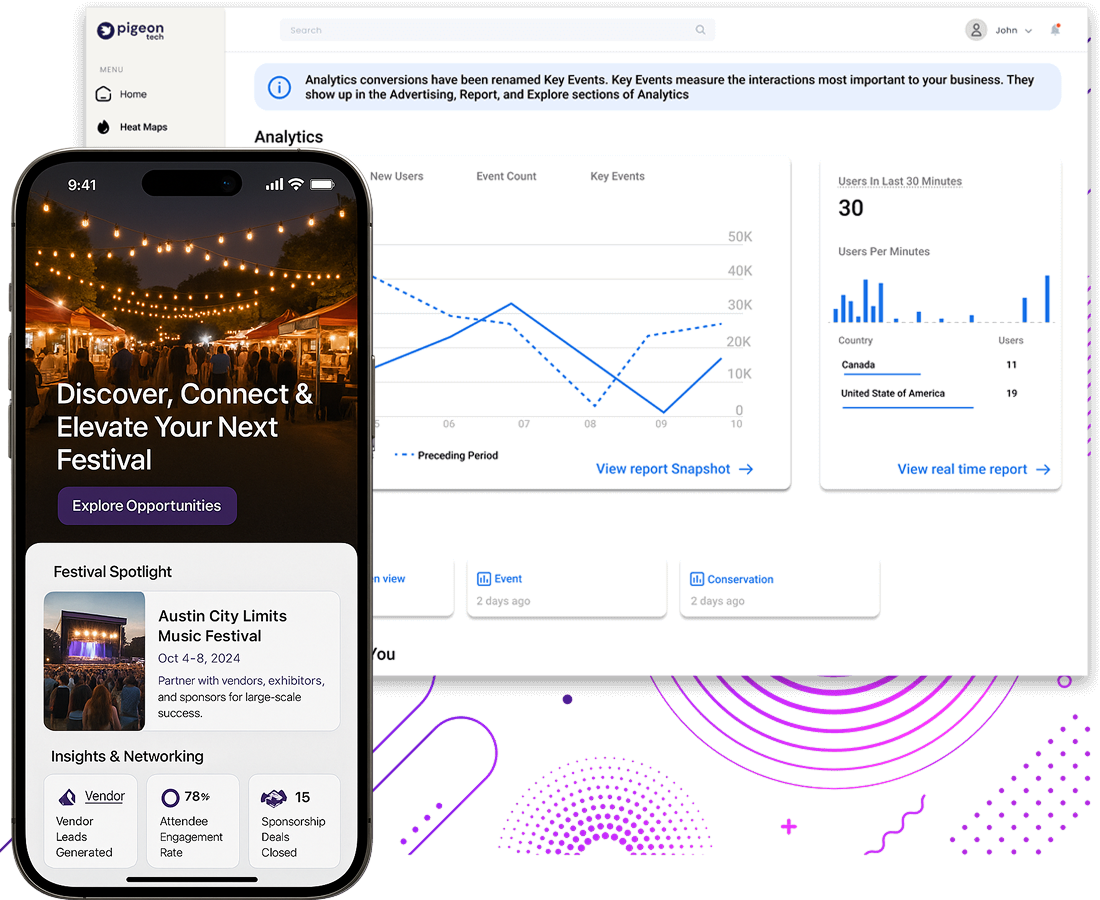
Task: Click the 78% Attendee Engagement ring
Action: pos(170,796)
